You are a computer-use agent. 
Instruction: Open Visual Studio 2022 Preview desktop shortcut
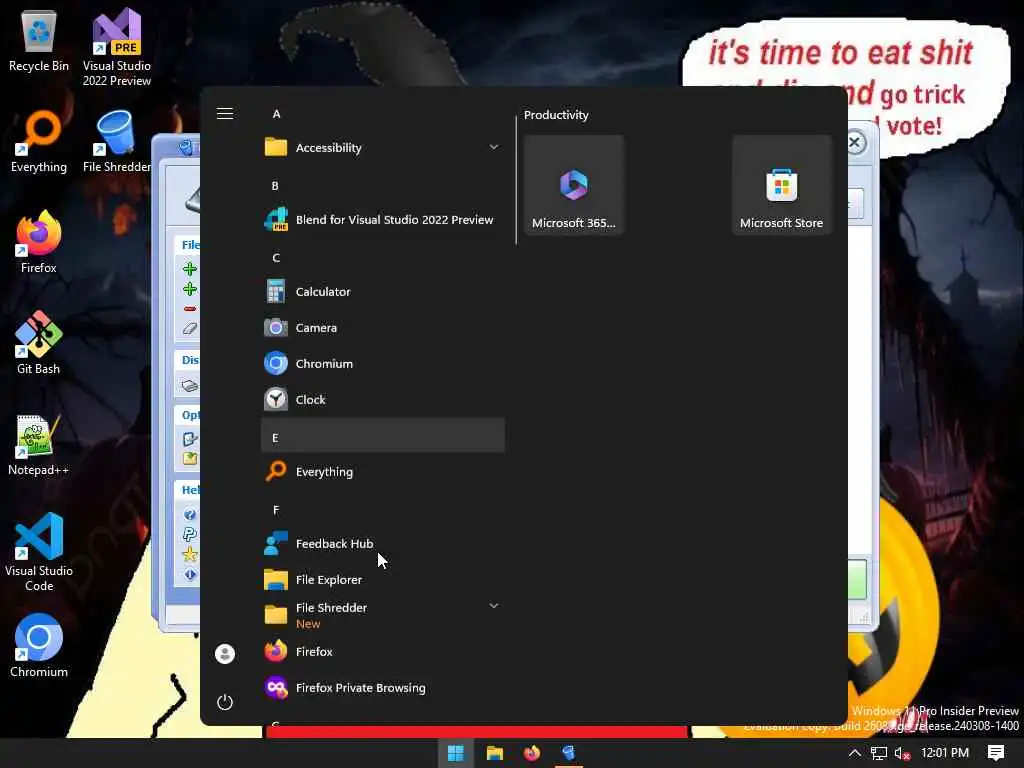click(116, 48)
